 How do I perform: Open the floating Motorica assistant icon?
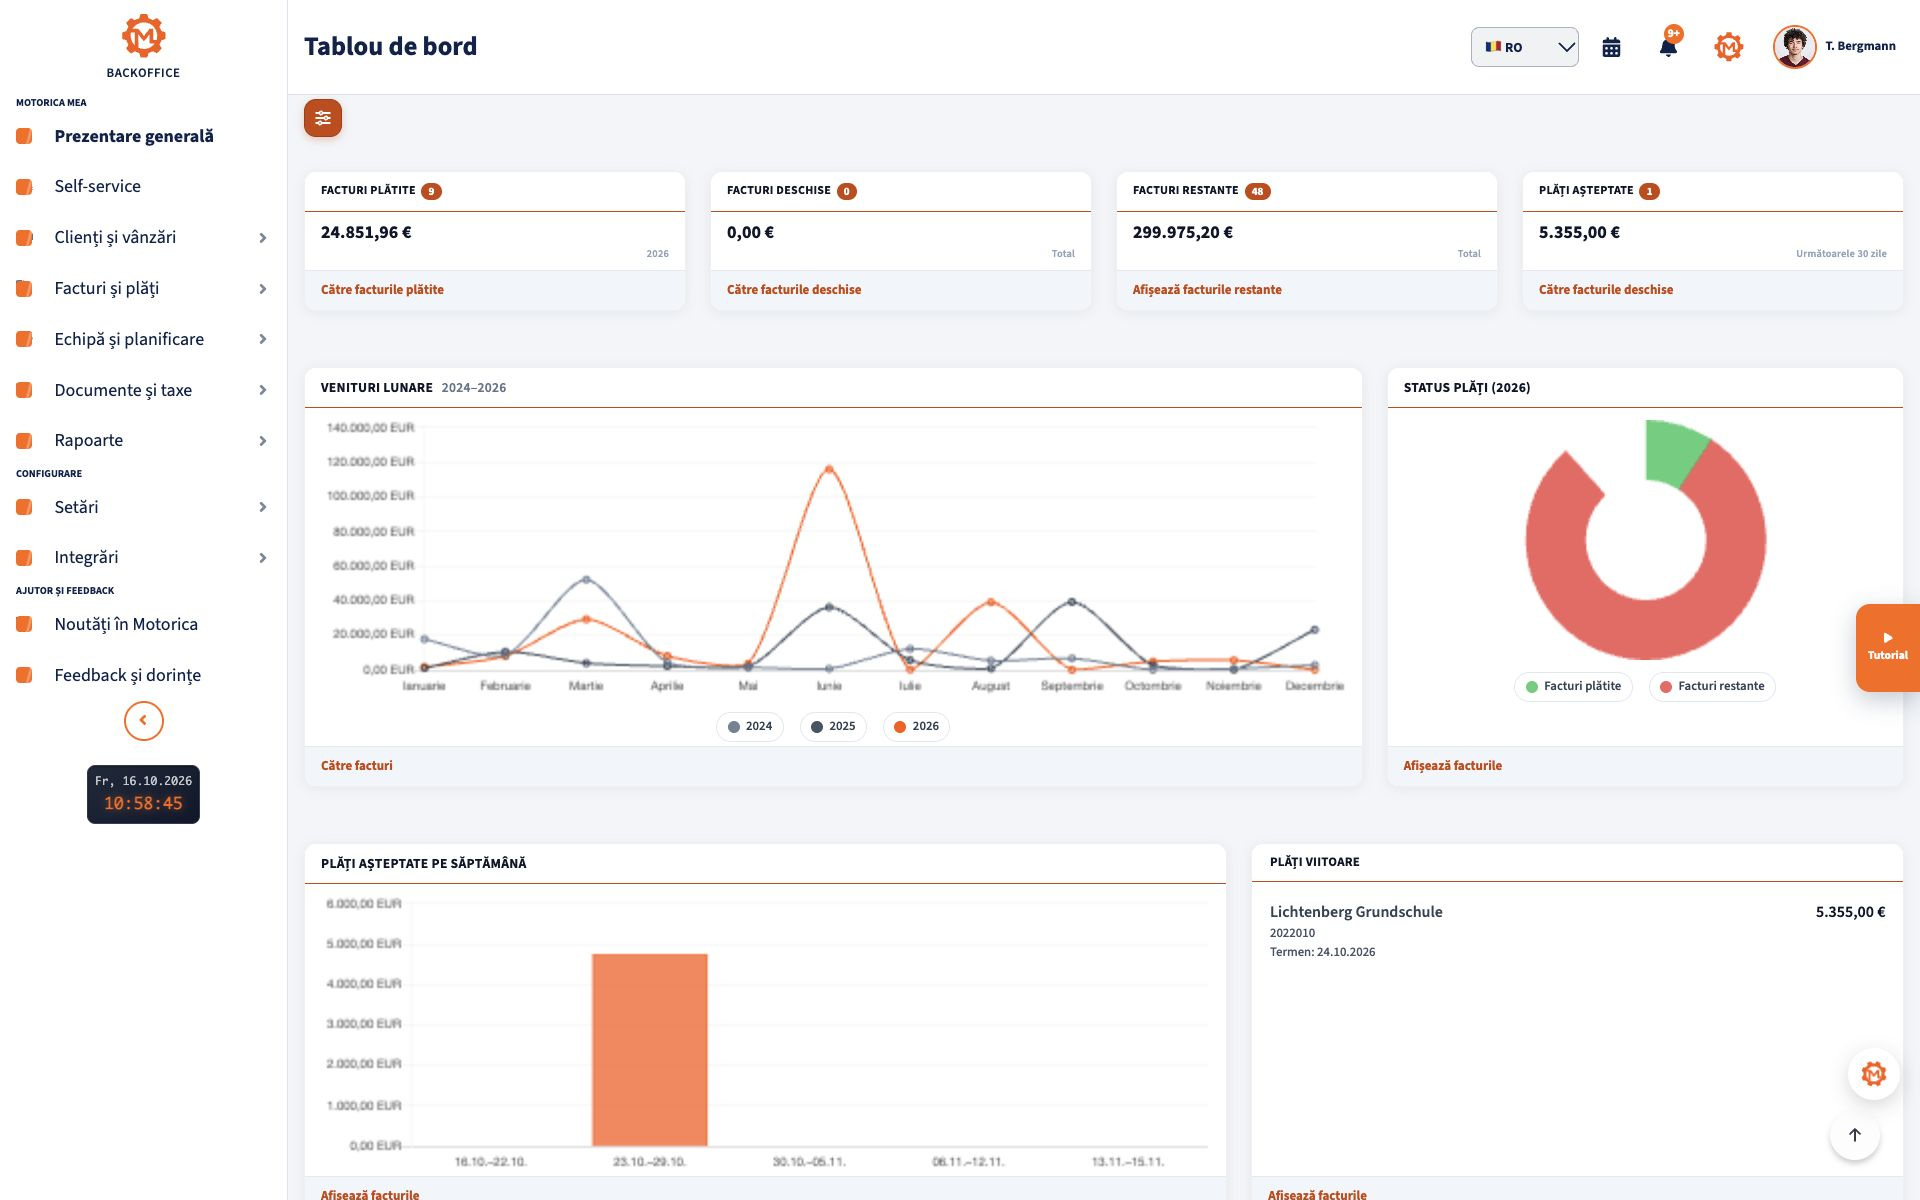[x=1873, y=1074]
